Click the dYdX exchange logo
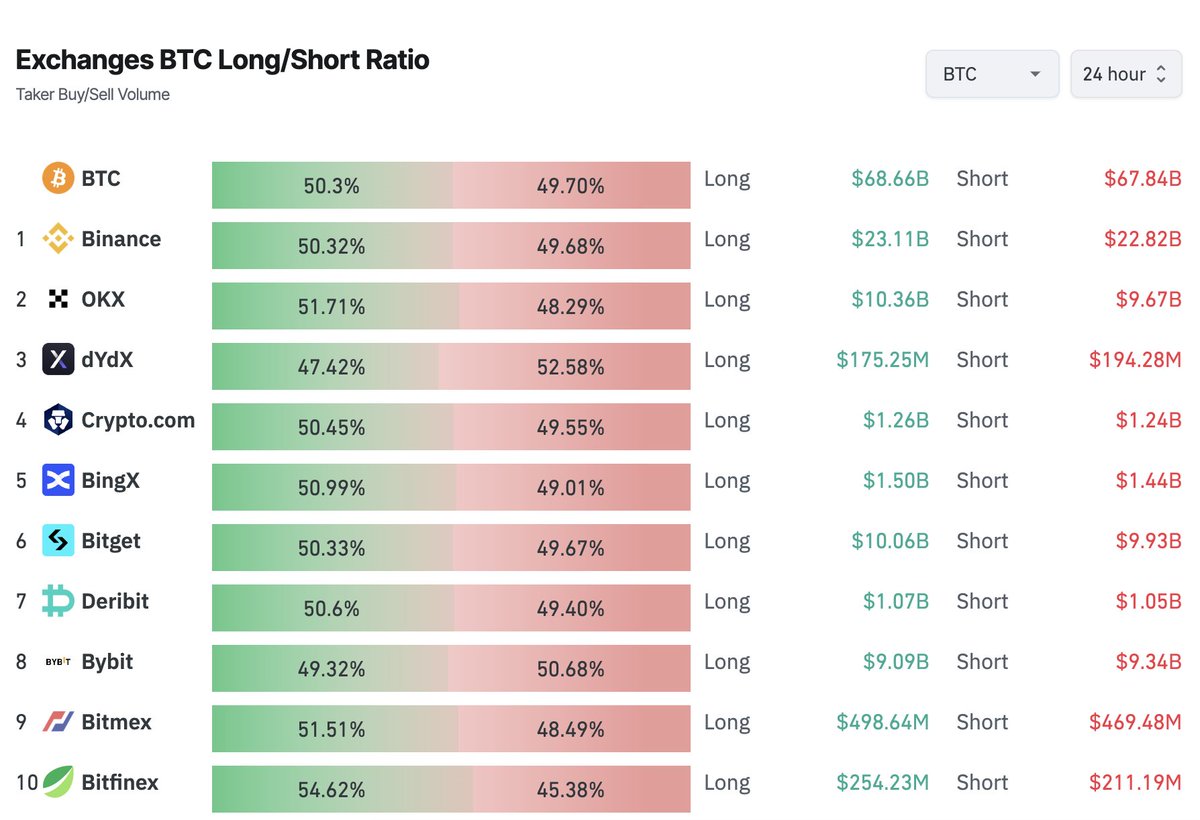Viewport: 1200px width, 820px height. click(x=58, y=359)
